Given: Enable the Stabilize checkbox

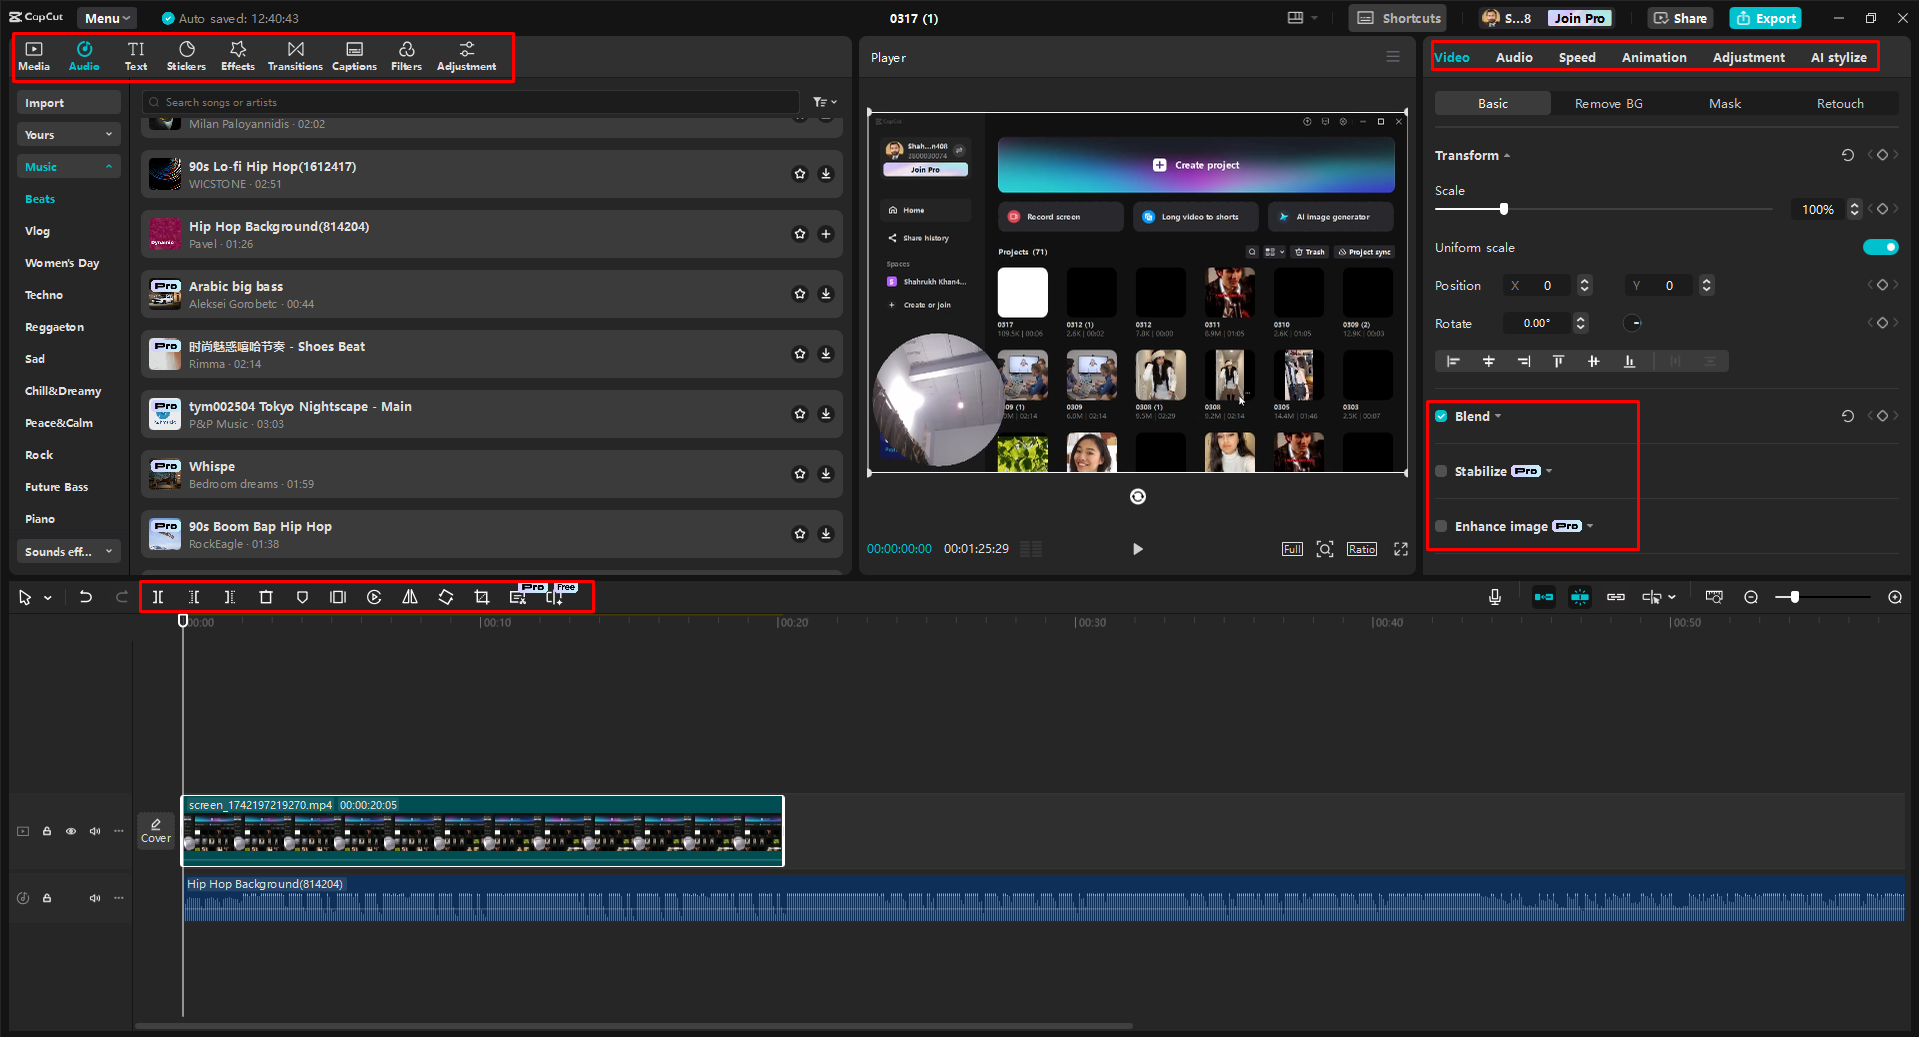Looking at the screenshot, I should [x=1441, y=471].
